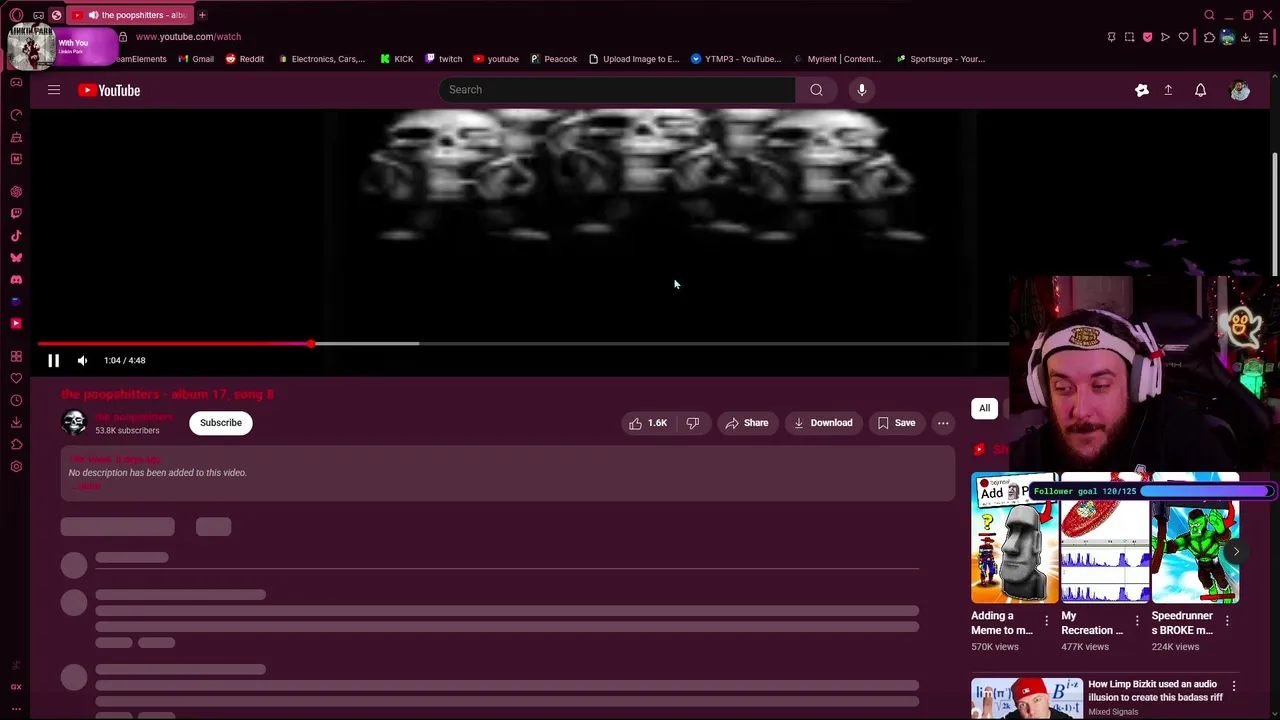Open the Limp Bizkit audio illusion video

tap(1027, 699)
